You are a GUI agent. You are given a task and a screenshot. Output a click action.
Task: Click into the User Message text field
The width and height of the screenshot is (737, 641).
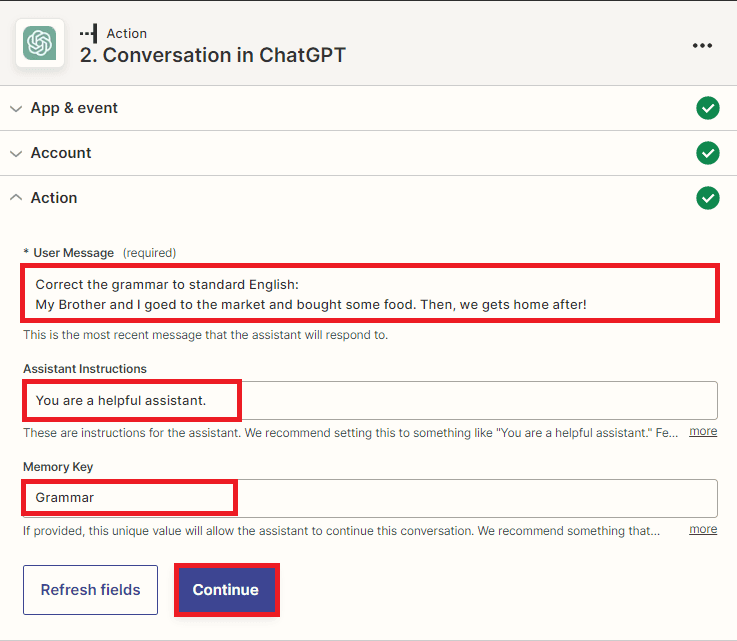point(370,294)
